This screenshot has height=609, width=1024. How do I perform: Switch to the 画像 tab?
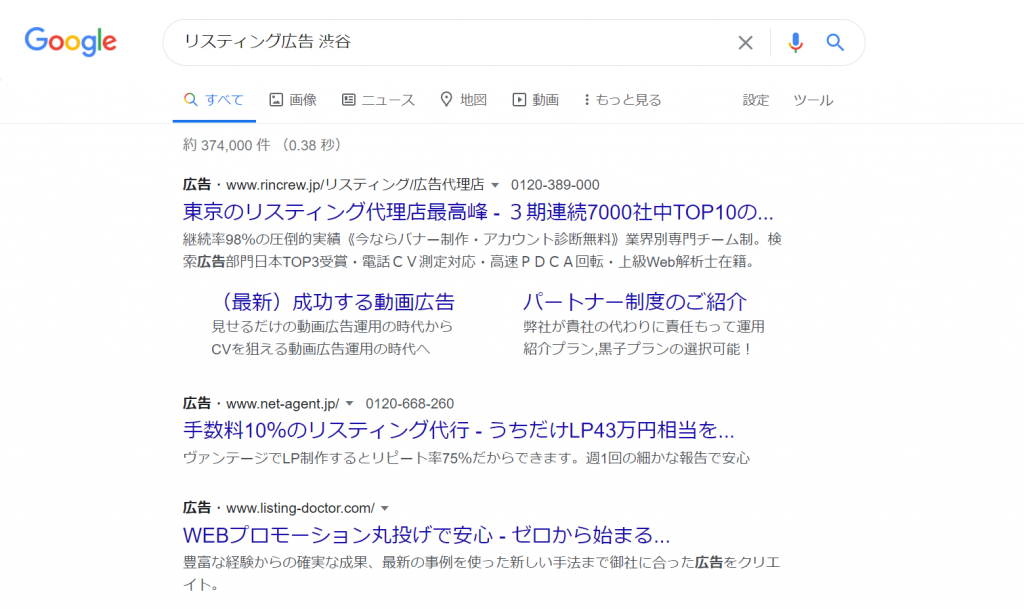click(293, 100)
